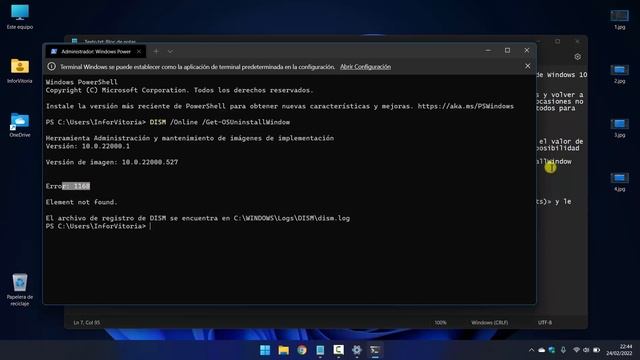Select the InforVitoria user folder icon
The width and height of the screenshot is (640, 360).
20,71
